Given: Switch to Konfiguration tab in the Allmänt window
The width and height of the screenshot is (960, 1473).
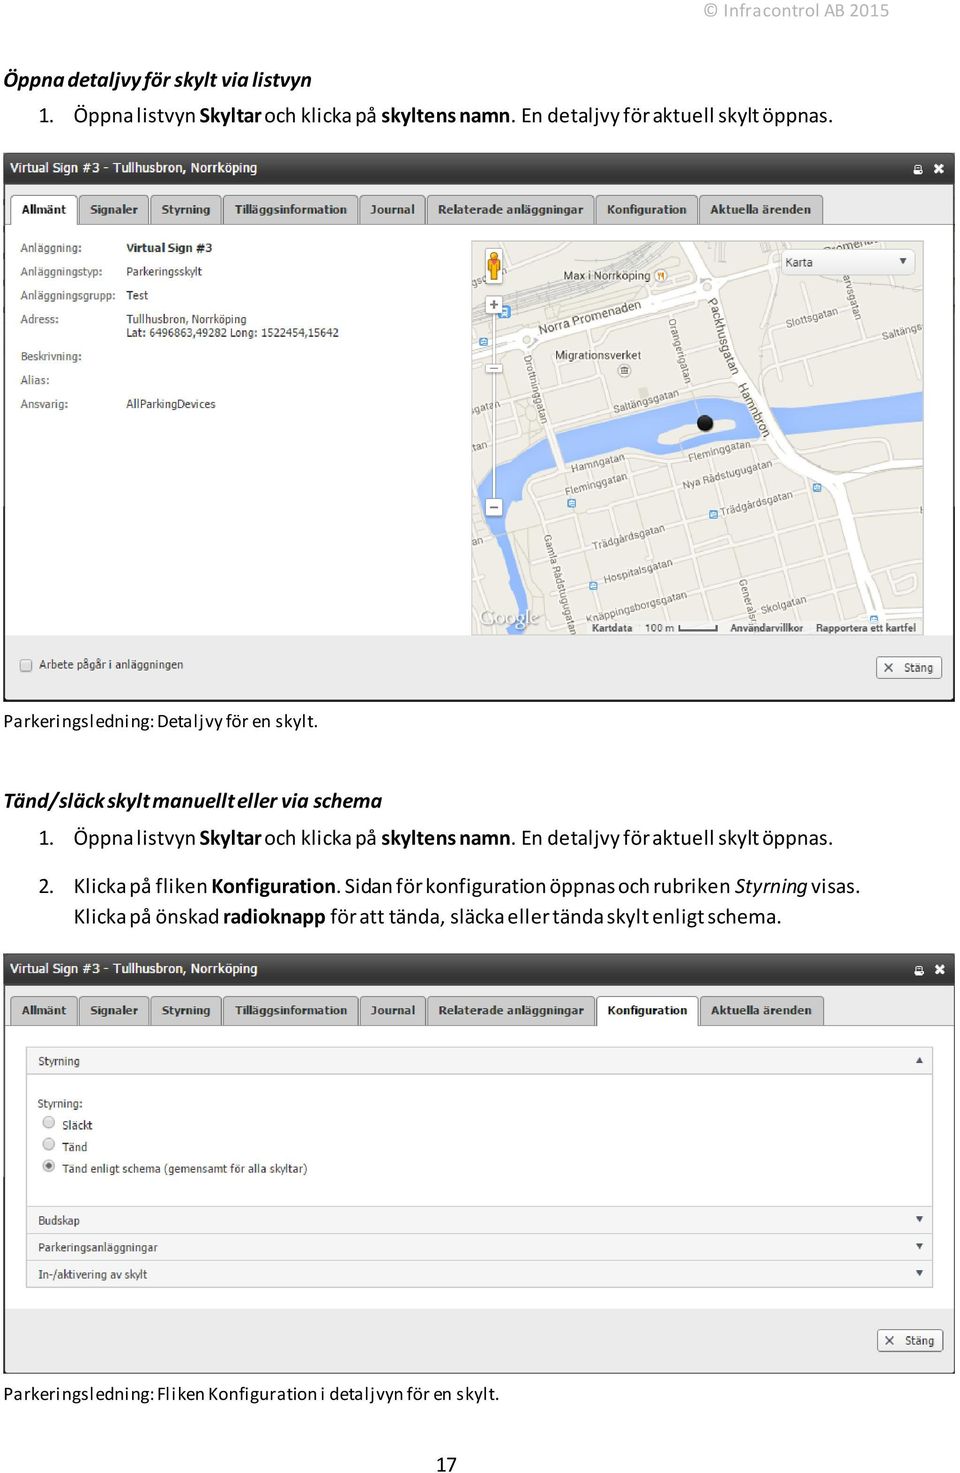Looking at the screenshot, I should 647,210.
